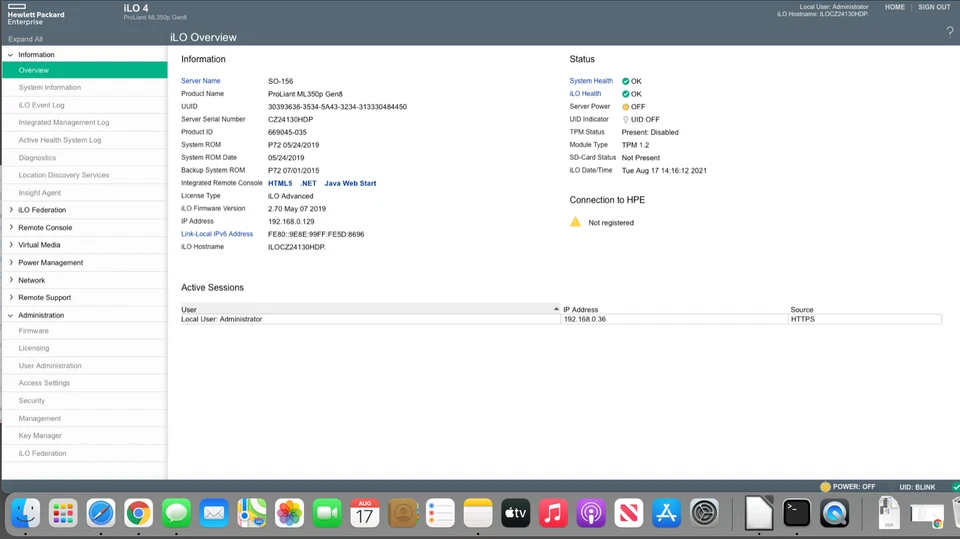This screenshot has width=960, height=539.
Task: Launch the HTML5 remote console link
Action: coord(280,183)
